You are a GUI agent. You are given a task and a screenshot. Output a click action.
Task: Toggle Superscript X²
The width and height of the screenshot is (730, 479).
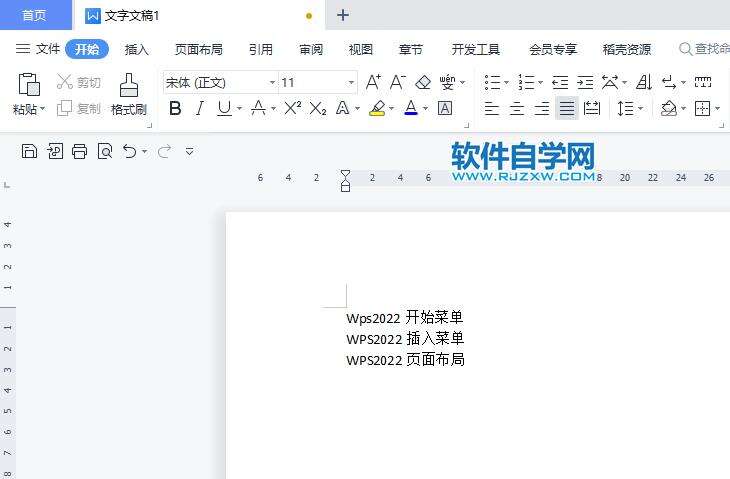292,108
